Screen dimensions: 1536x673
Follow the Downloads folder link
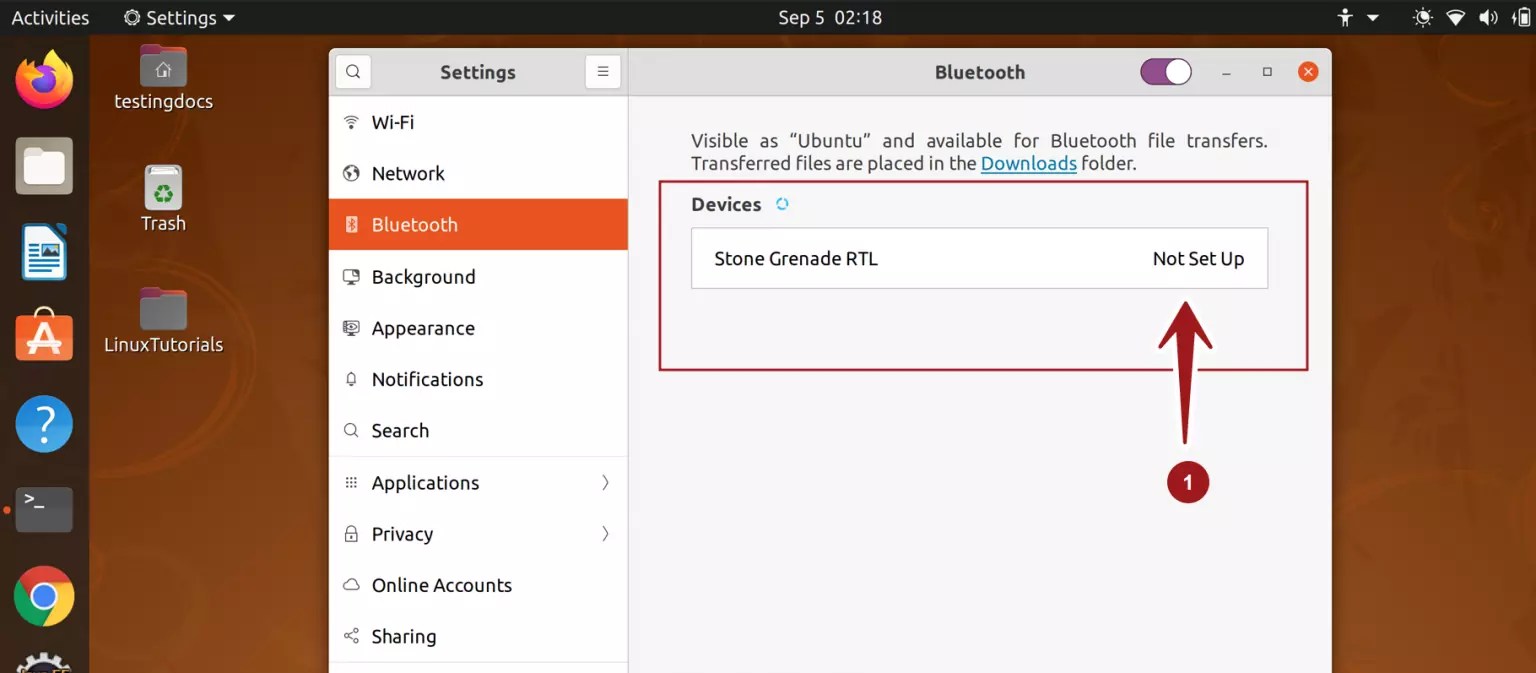tap(1028, 163)
